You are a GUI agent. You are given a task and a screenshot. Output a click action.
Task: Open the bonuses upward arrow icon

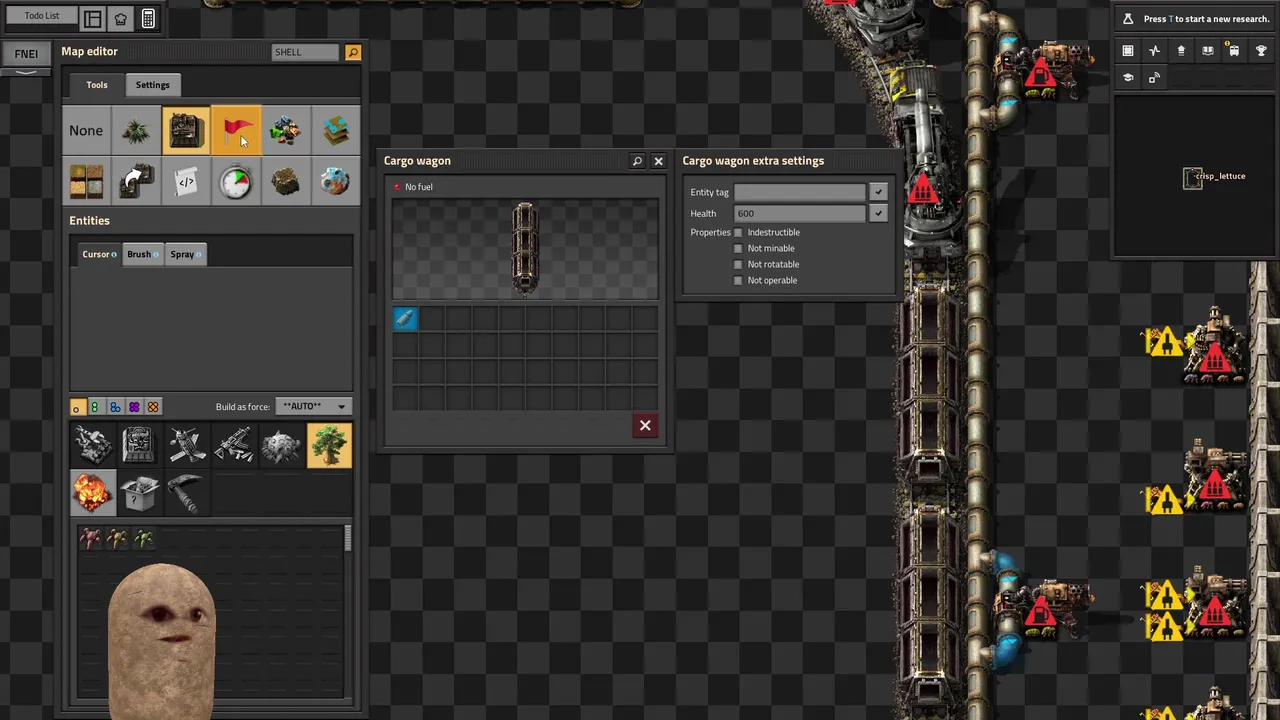click(x=1181, y=51)
